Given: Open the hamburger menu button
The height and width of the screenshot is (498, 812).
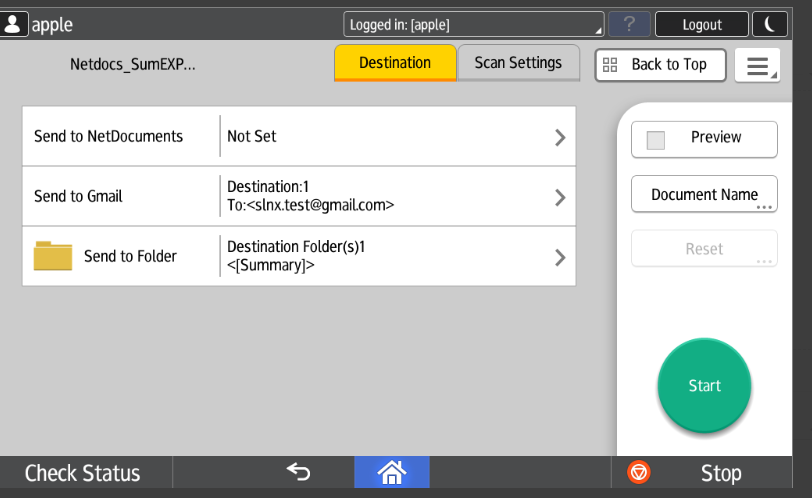Looking at the screenshot, I should [x=758, y=66].
